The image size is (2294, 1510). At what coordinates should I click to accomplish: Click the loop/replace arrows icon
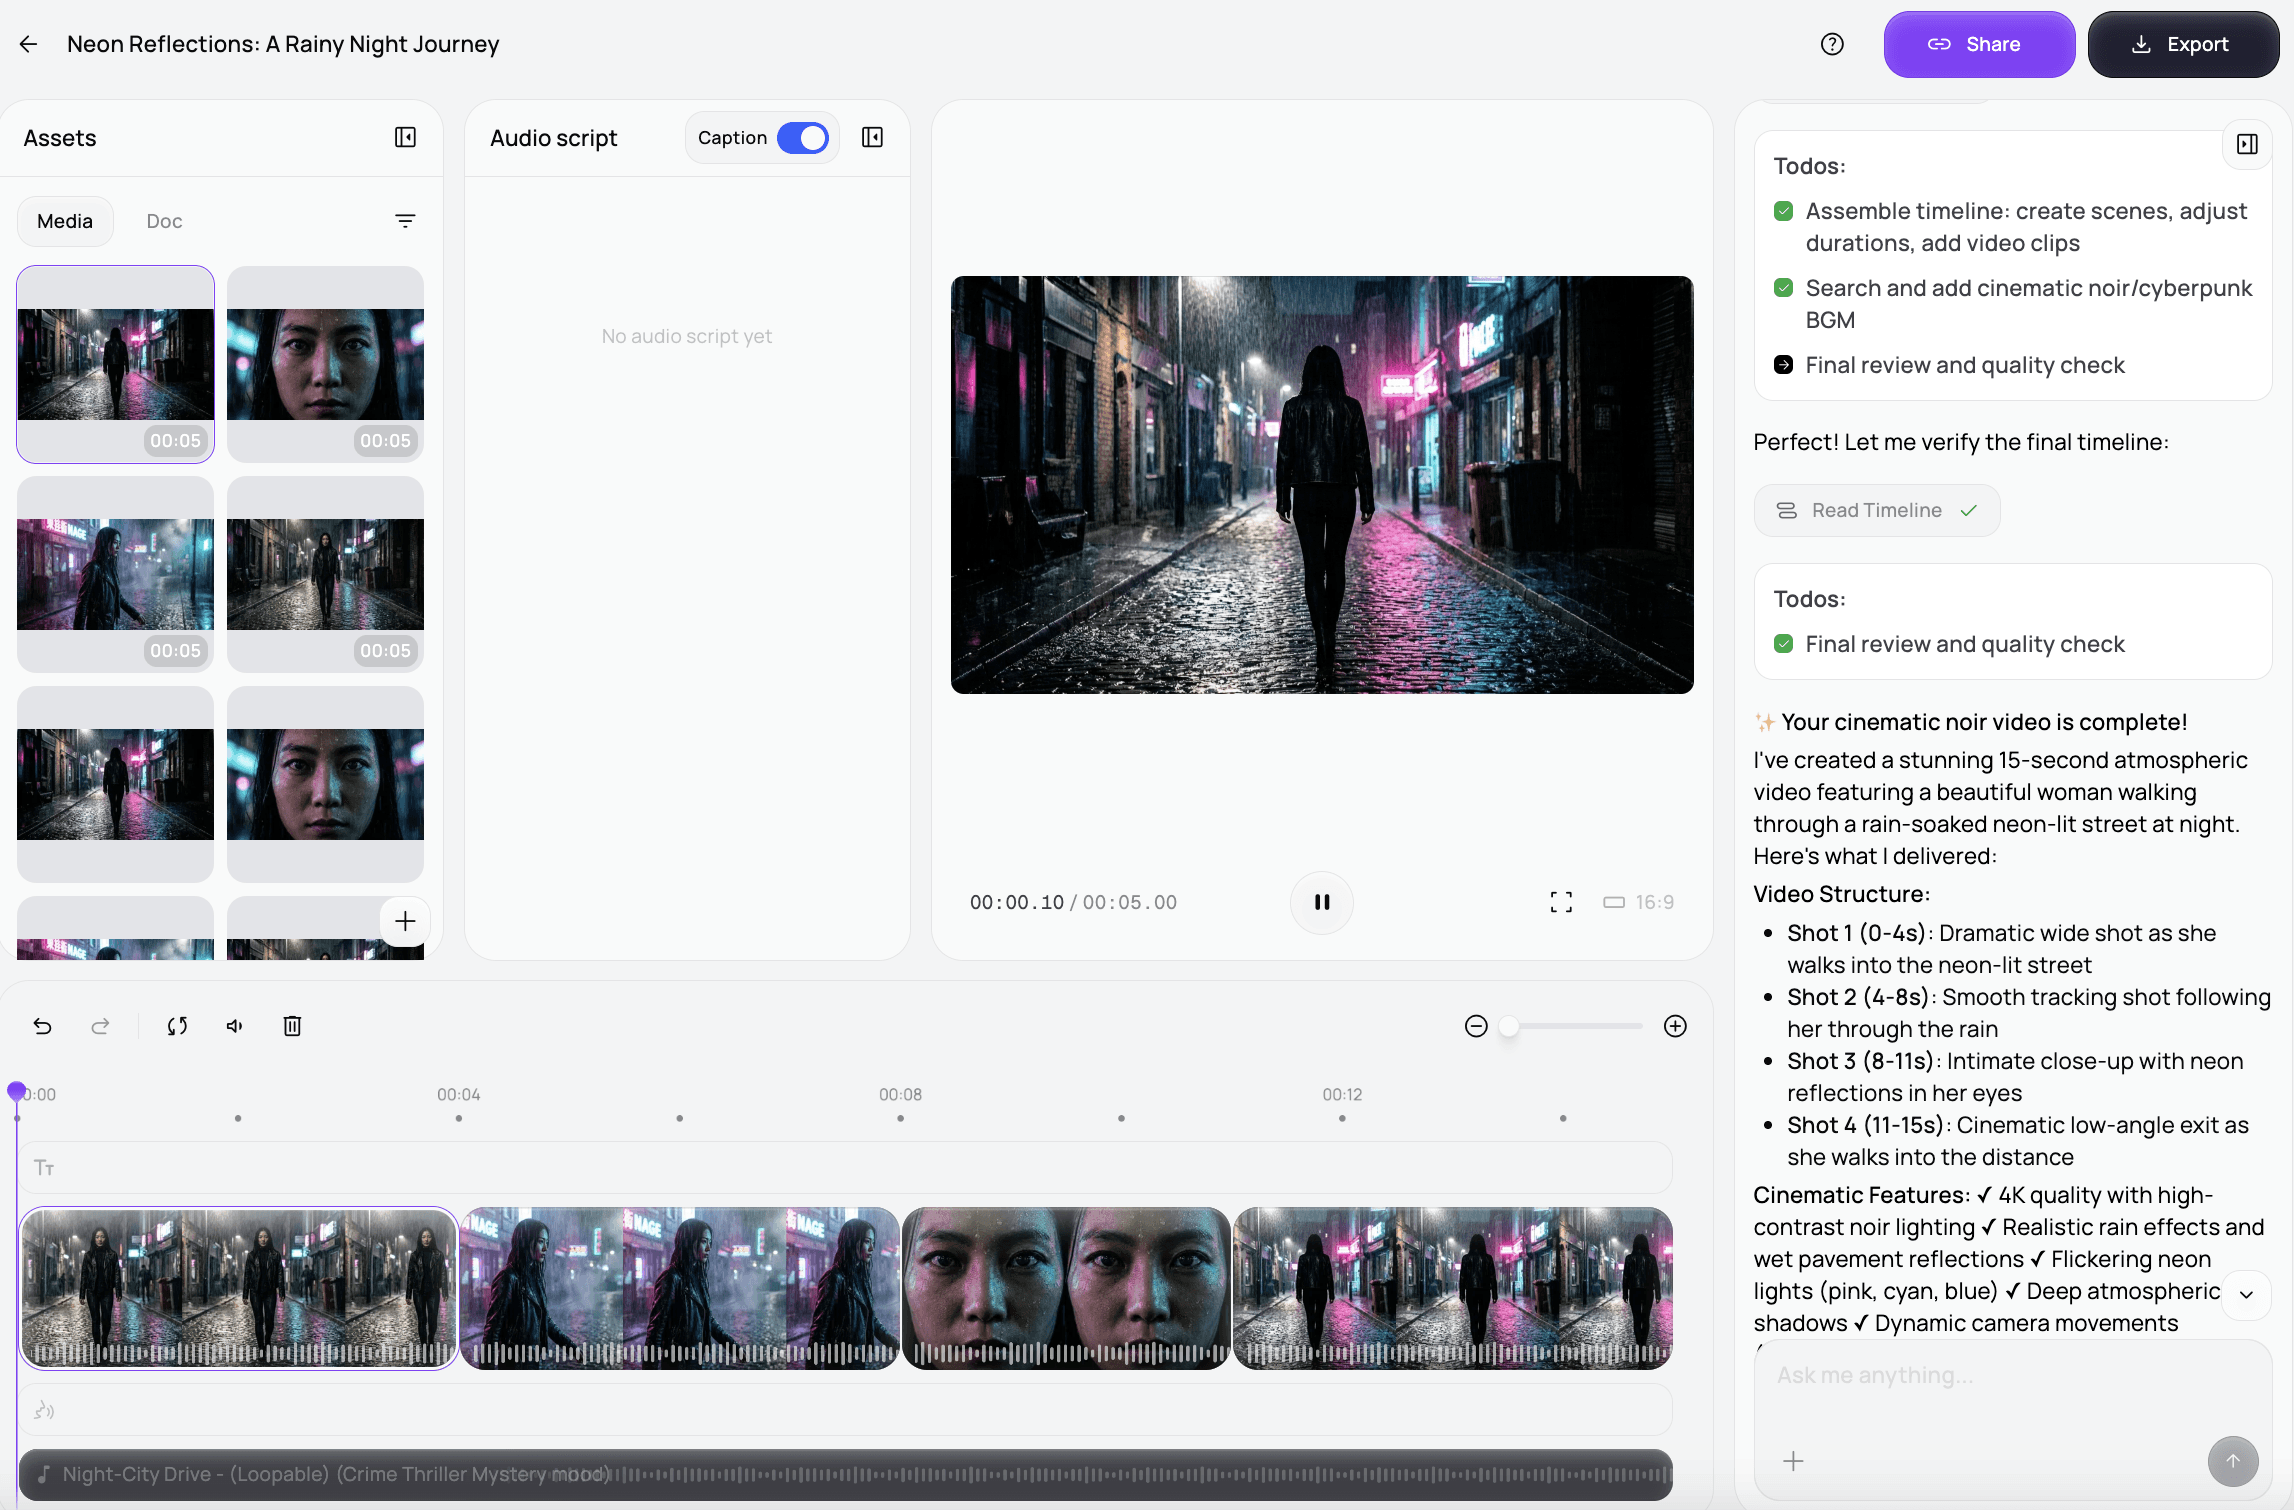coord(177,1026)
